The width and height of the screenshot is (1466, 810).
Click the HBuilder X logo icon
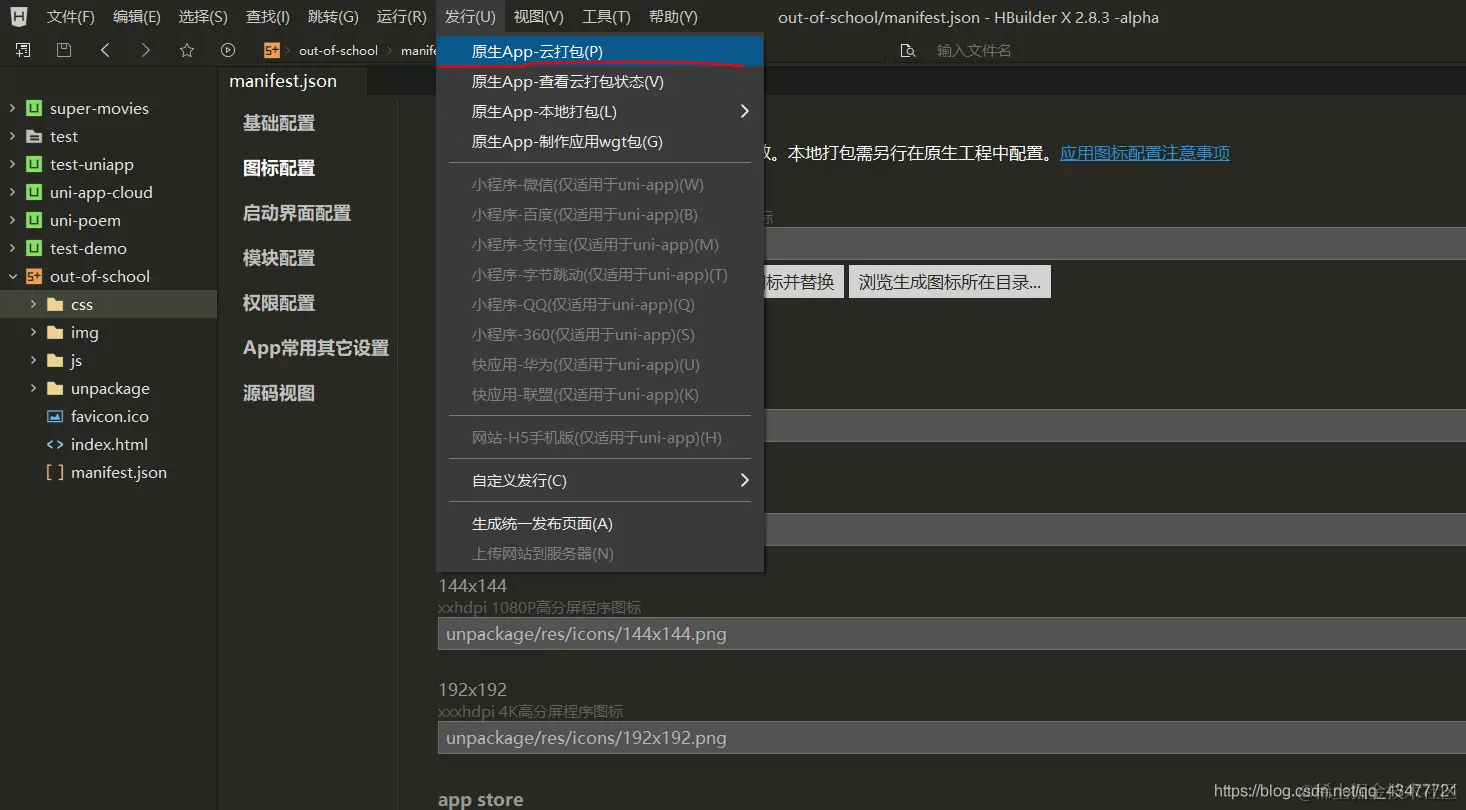[x=19, y=16]
